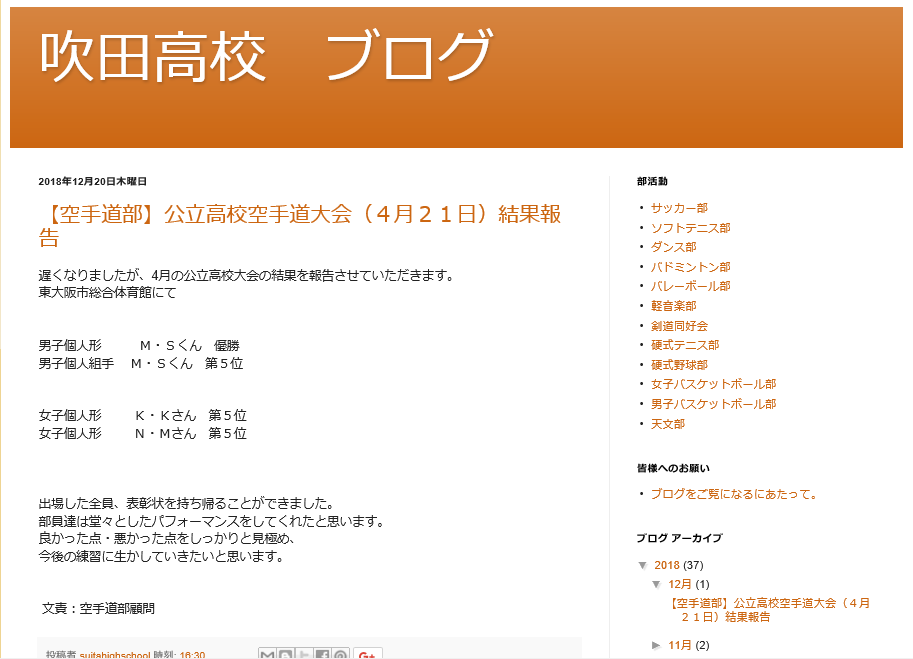Viewport: 913px width, 659px height.
Task: Open the ソフトテニス部 club link
Action: coord(690,228)
